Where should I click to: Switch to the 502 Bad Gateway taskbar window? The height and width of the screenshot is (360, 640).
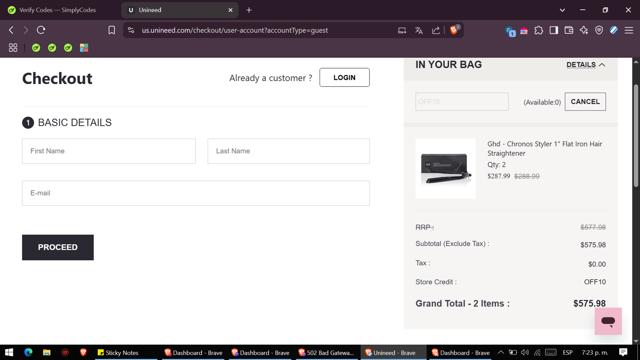326,352
